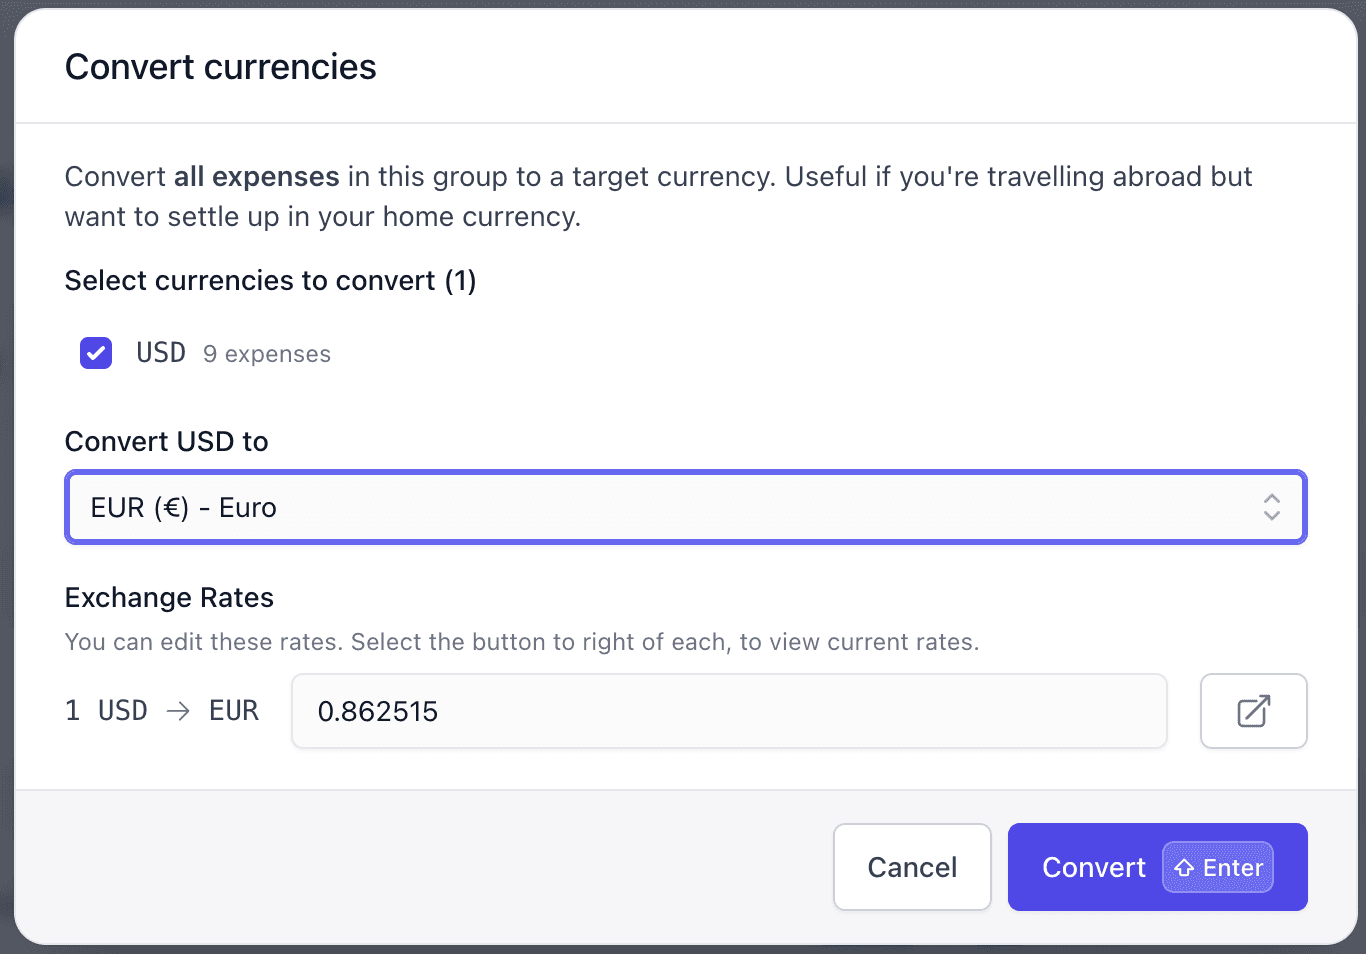The height and width of the screenshot is (954, 1366).
Task: Change target currency from EUR dropdown
Action: (x=686, y=507)
